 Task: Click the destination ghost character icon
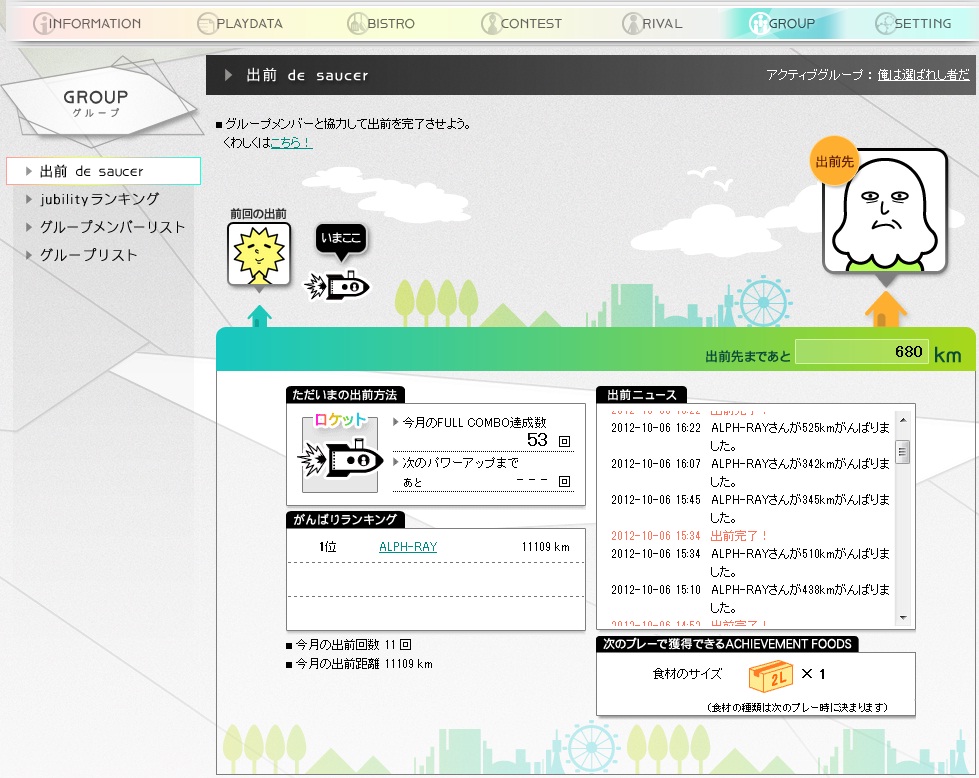tap(884, 210)
